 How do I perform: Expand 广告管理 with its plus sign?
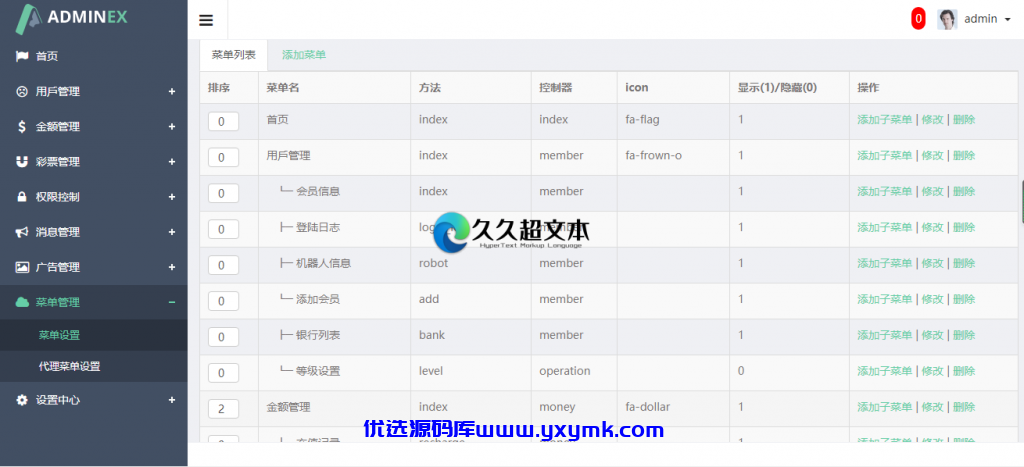[172, 267]
